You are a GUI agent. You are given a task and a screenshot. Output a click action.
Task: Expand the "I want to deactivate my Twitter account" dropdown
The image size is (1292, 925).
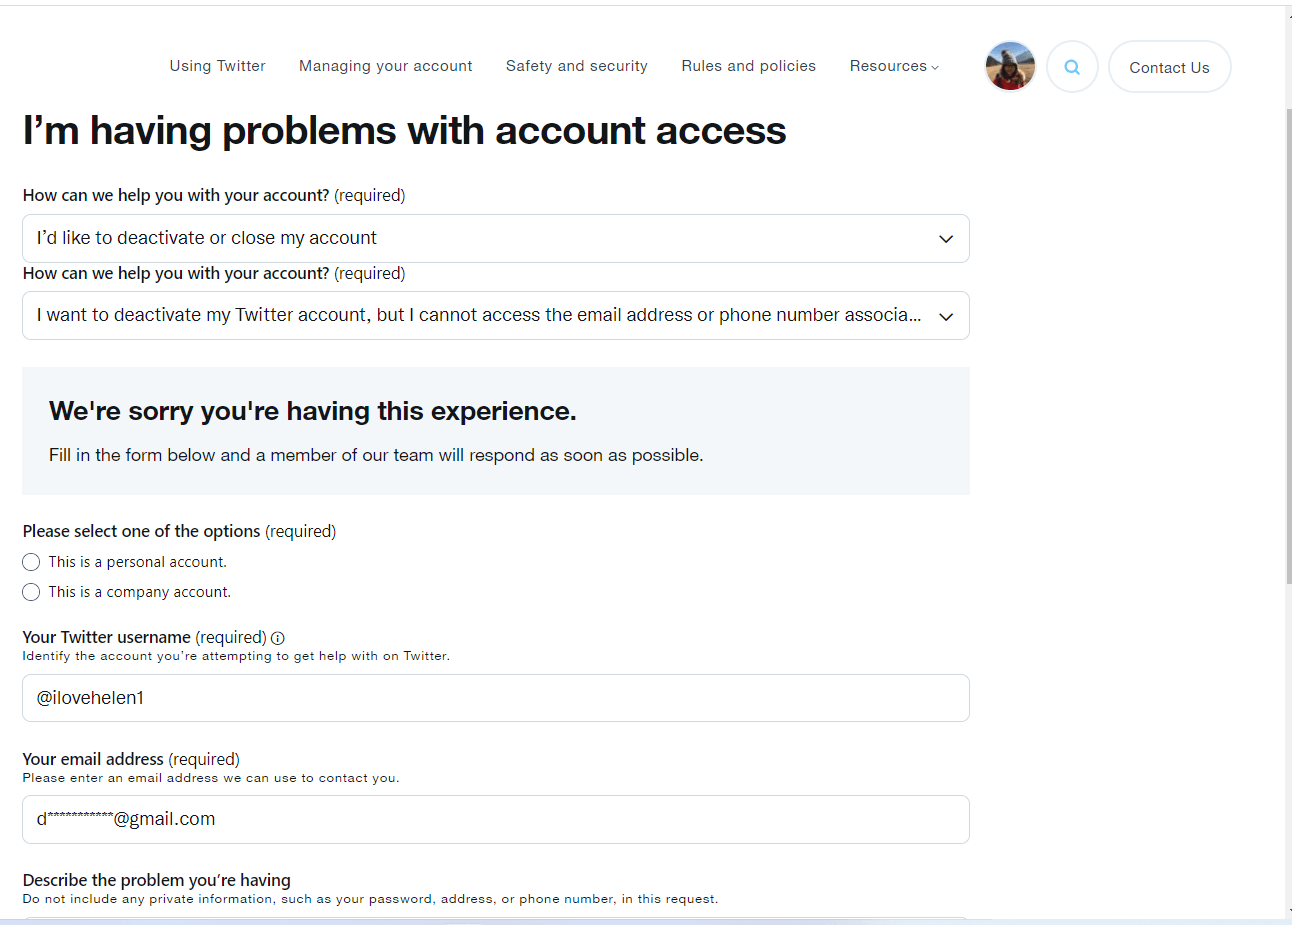480,316
